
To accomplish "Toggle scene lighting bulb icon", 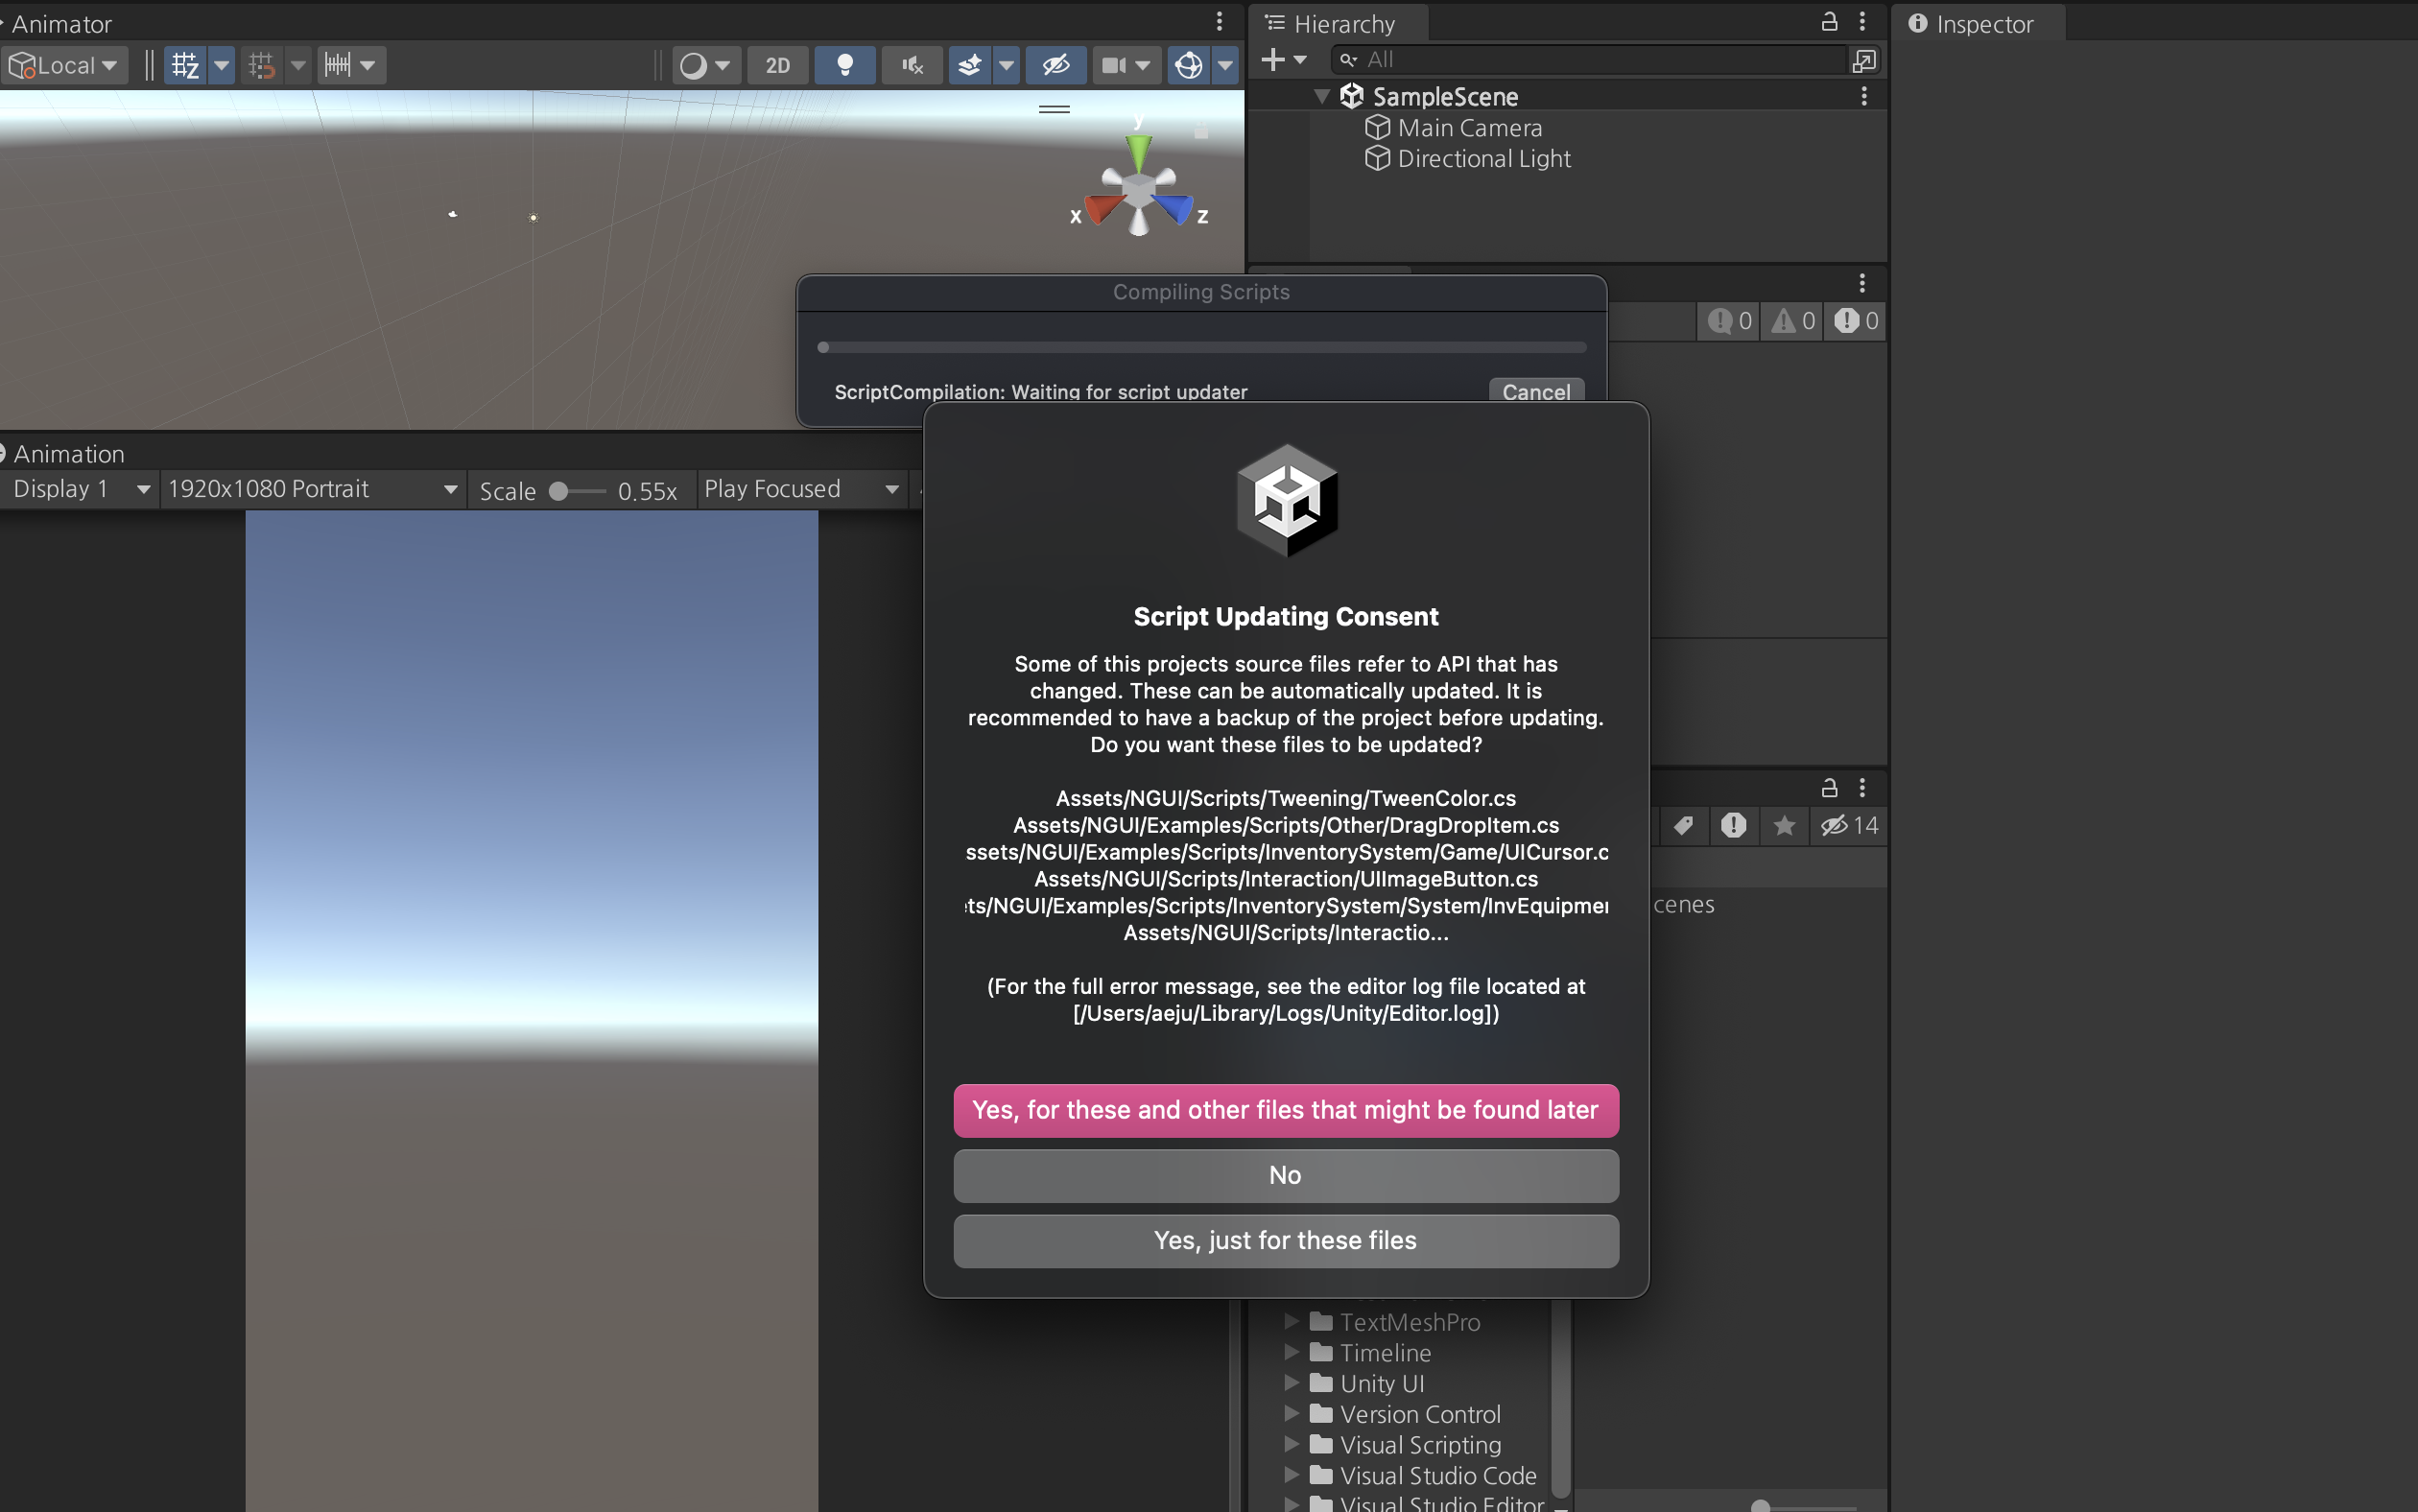I will coord(845,66).
